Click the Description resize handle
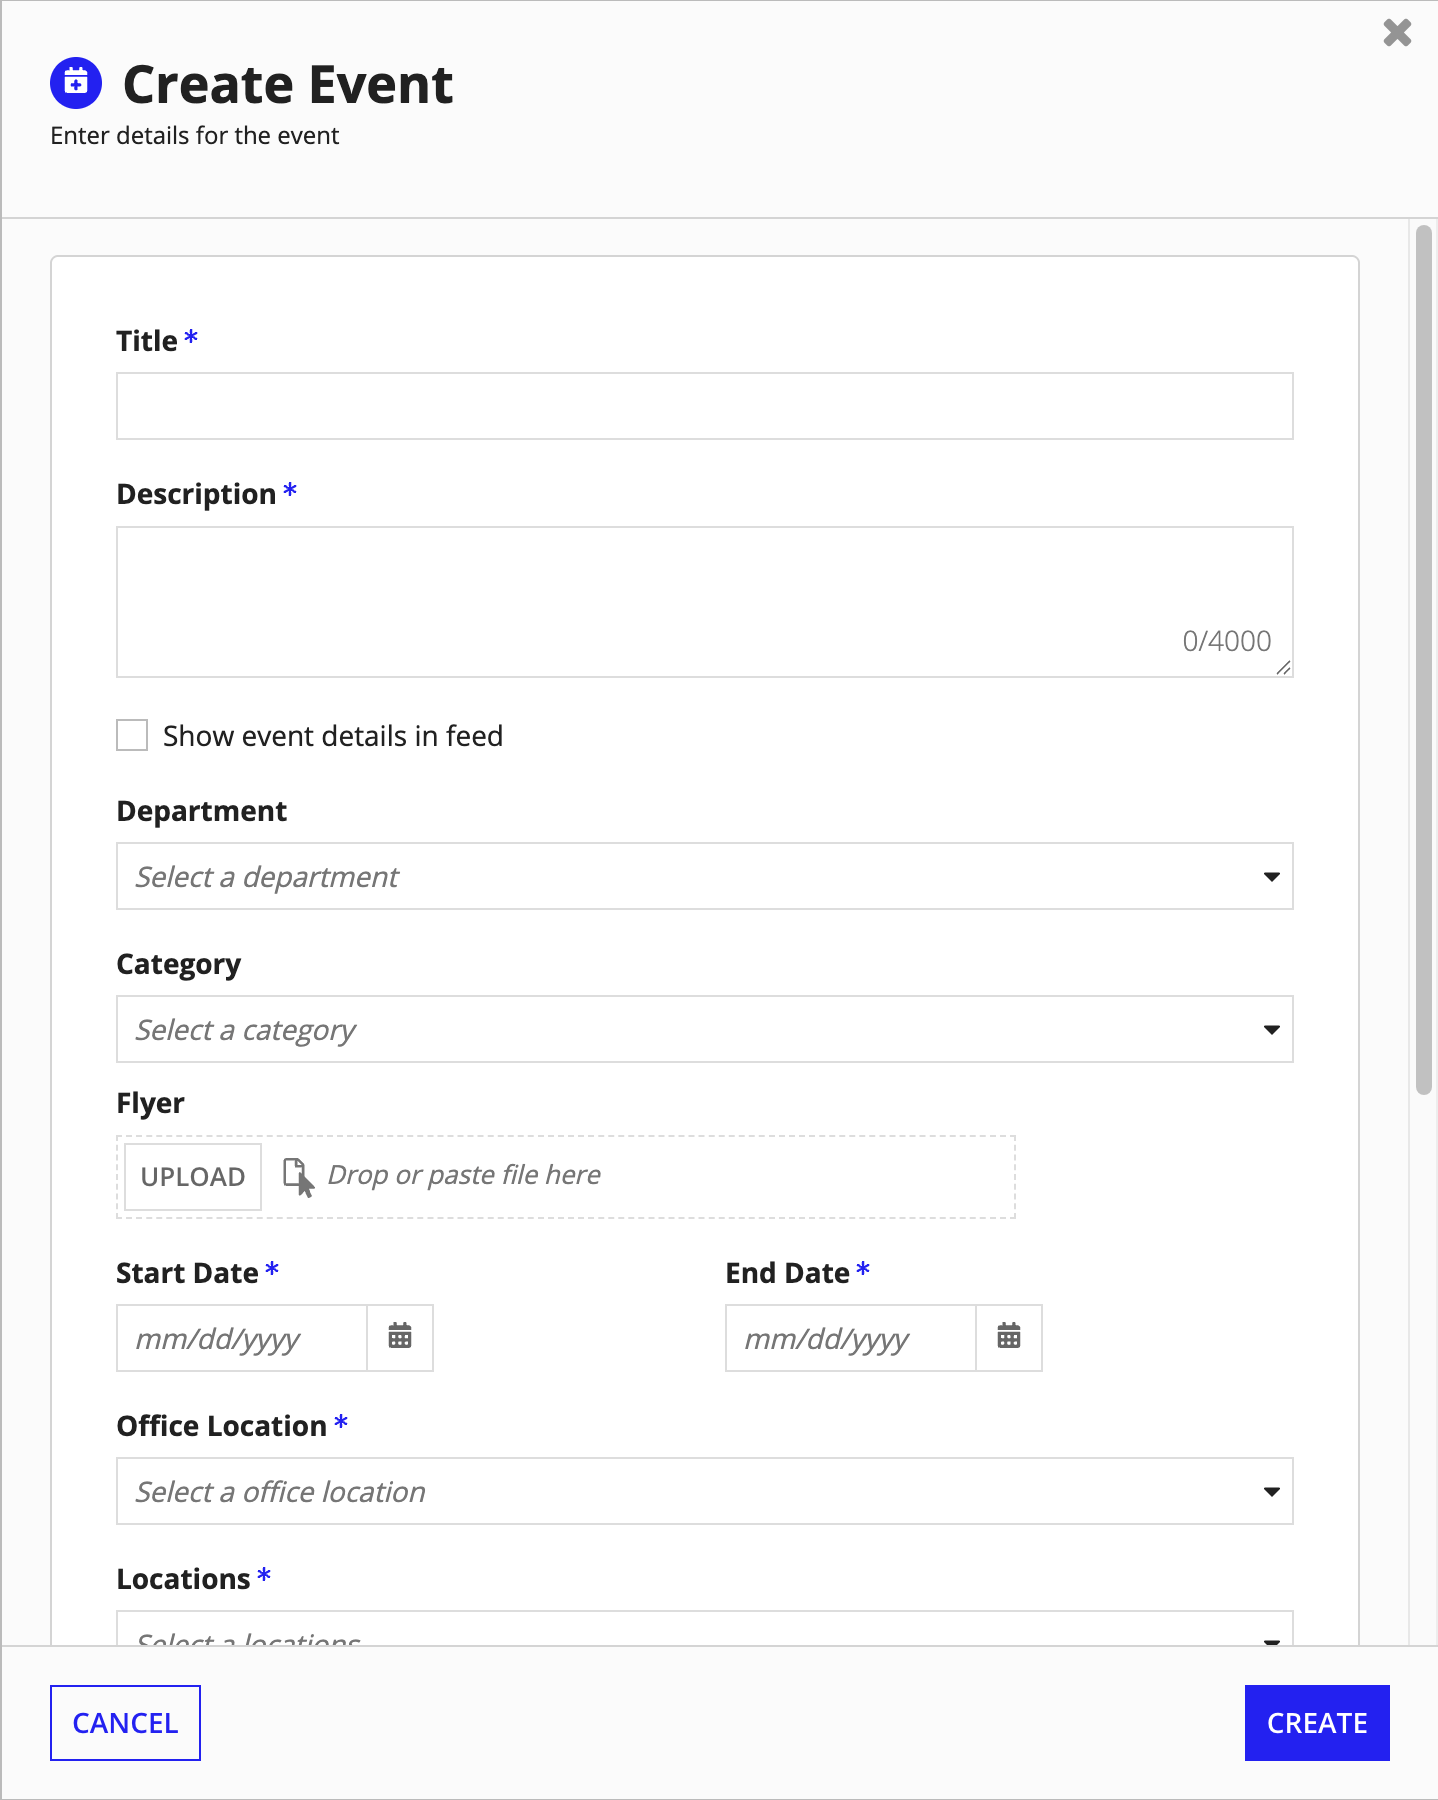1438x1800 pixels. pyautogui.click(x=1283, y=667)
